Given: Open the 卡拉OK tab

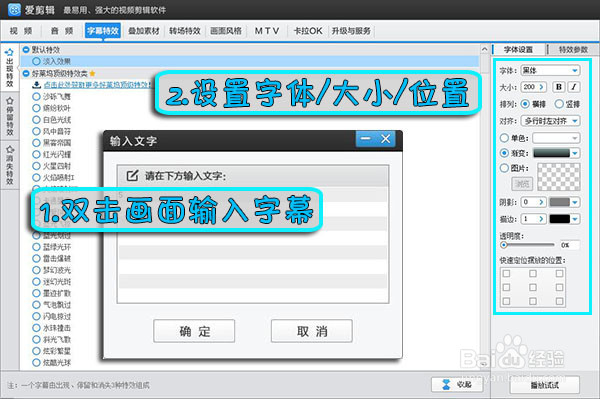Looking at the screenshot, I should pyautogui.click(x=308, y=31).
